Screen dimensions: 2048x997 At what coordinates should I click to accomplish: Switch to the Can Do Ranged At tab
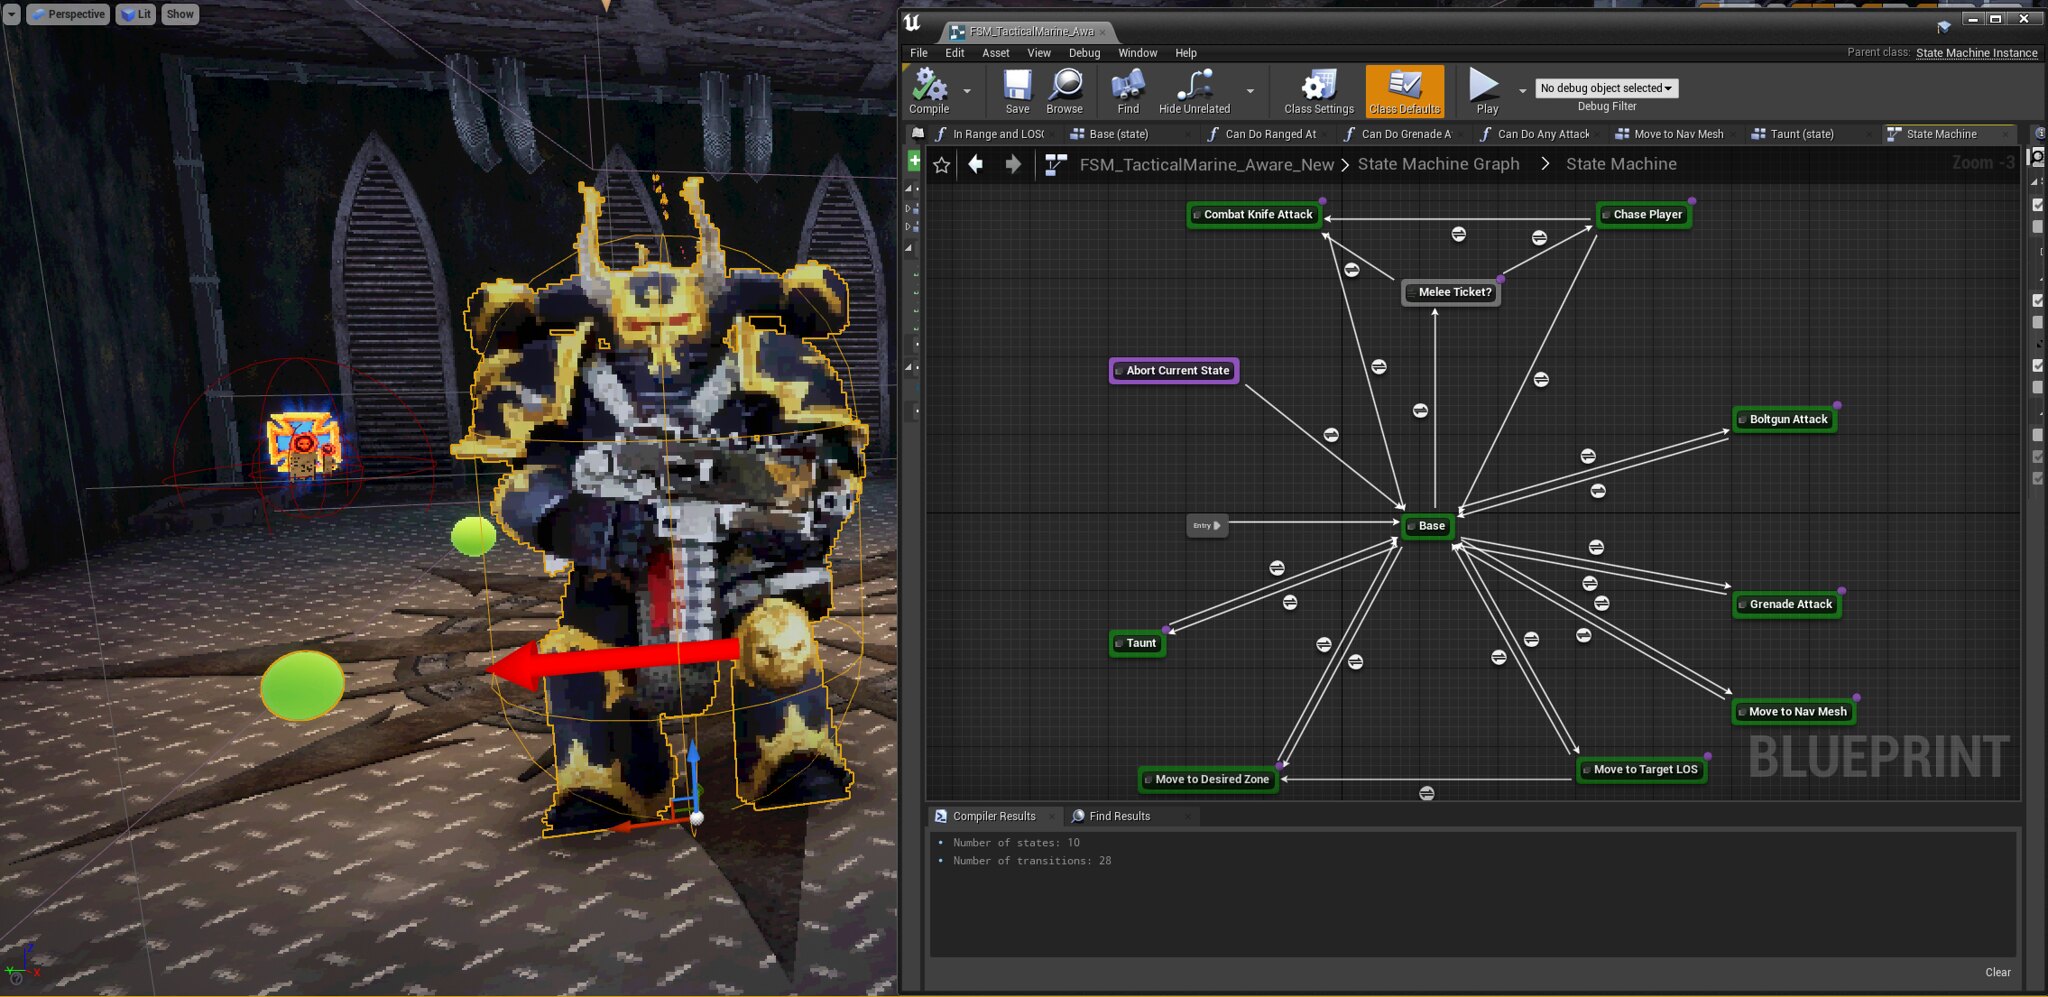(1270, 134)
